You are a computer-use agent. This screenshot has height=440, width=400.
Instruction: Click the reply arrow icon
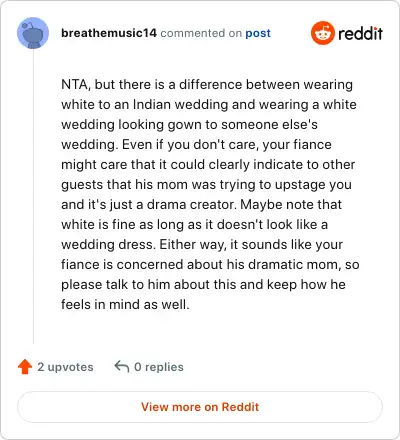click(122, 366)
